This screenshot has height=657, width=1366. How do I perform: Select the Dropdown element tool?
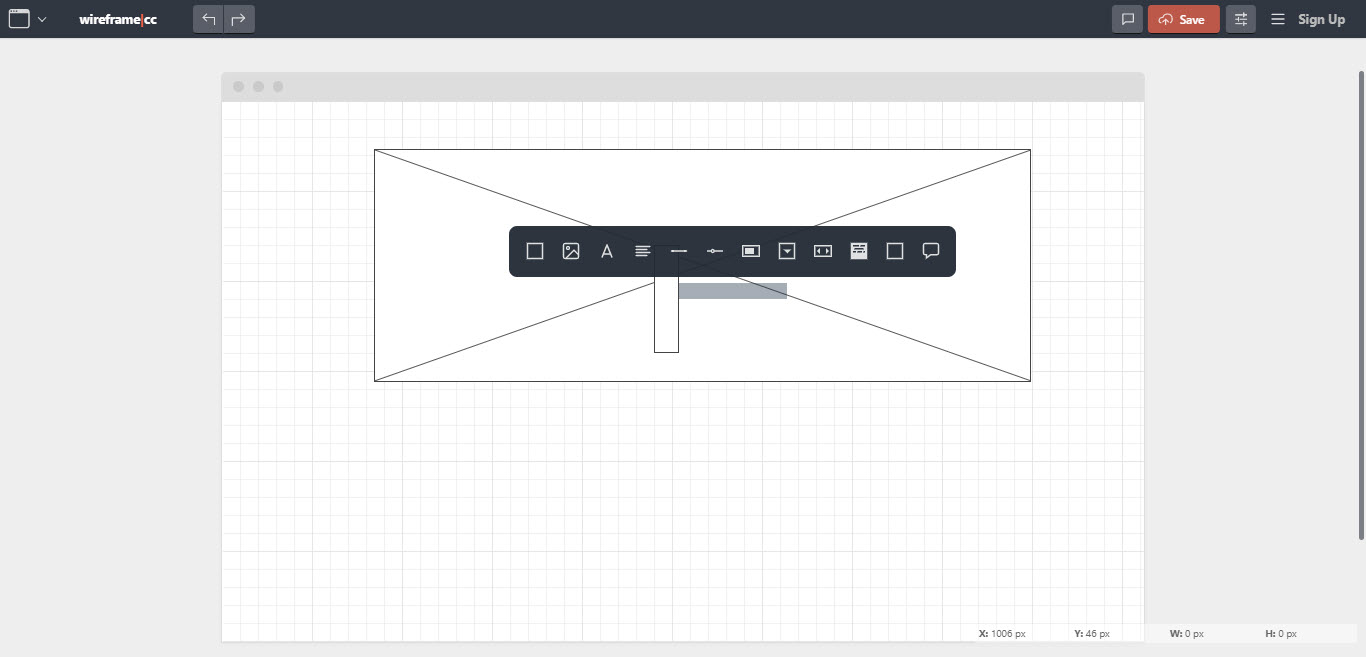tap(786, 251)
